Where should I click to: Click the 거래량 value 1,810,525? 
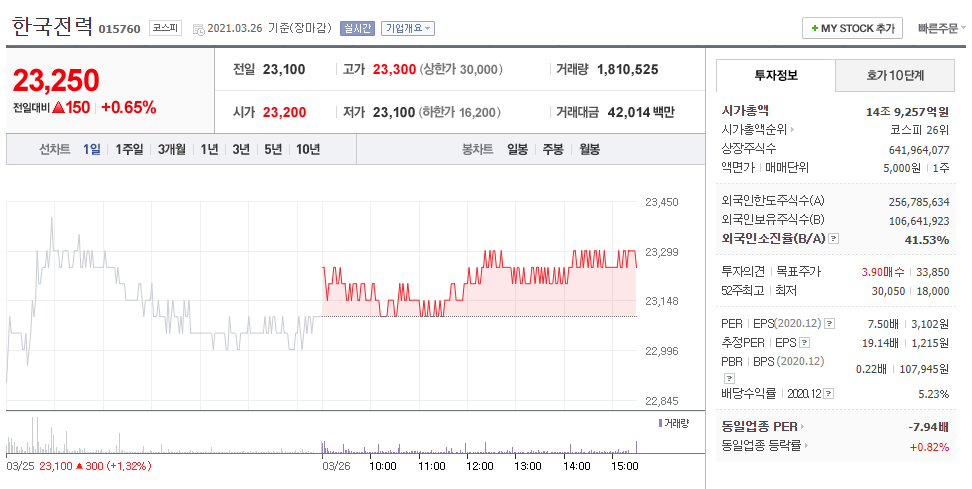(x=627, y=69)
